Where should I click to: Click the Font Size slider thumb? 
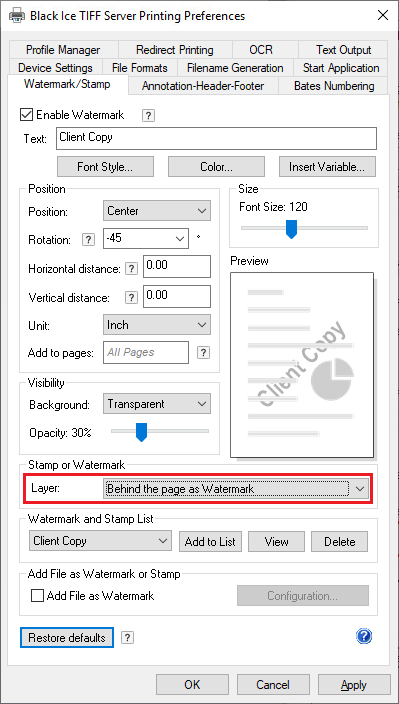(x=292, y=229)
